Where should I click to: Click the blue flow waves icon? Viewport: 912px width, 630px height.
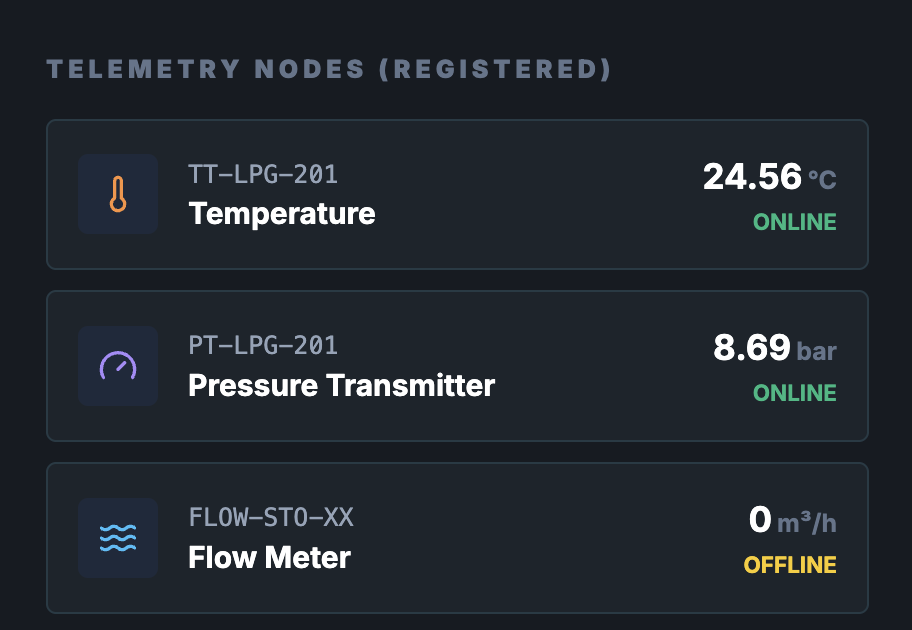point(118,538)
